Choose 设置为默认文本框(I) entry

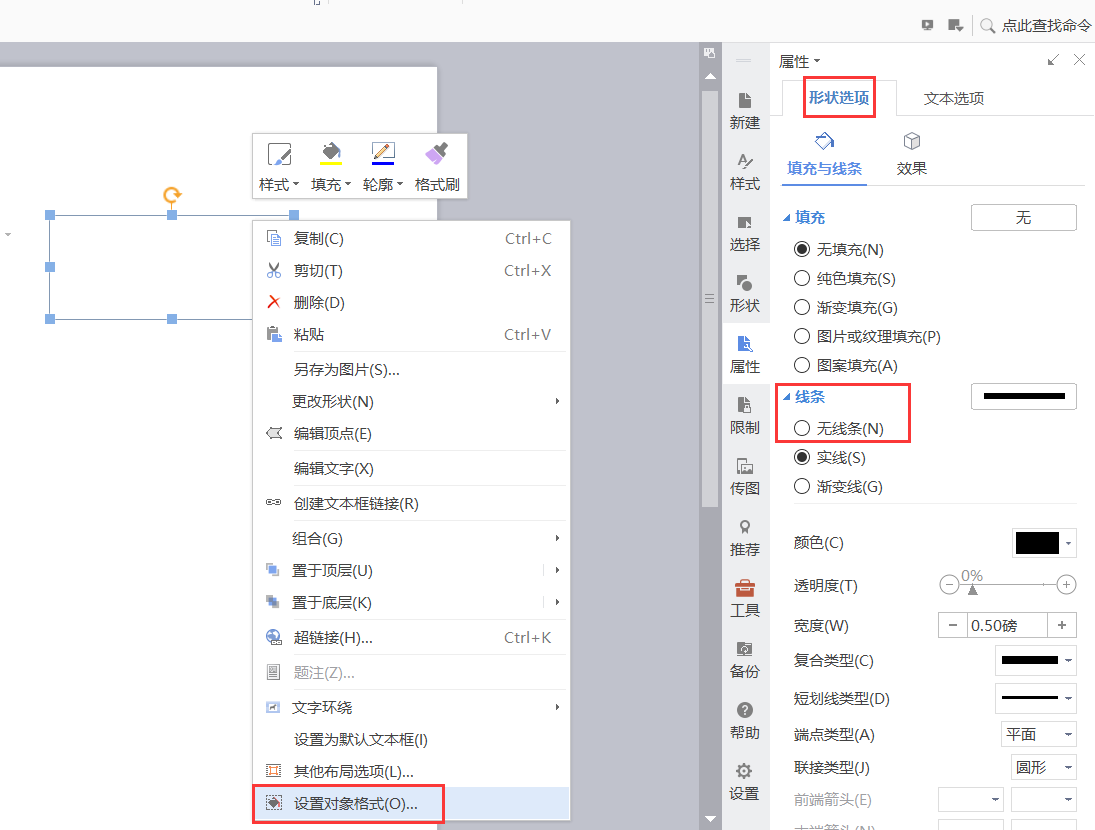pyautogui.click(x=411, y=739)
